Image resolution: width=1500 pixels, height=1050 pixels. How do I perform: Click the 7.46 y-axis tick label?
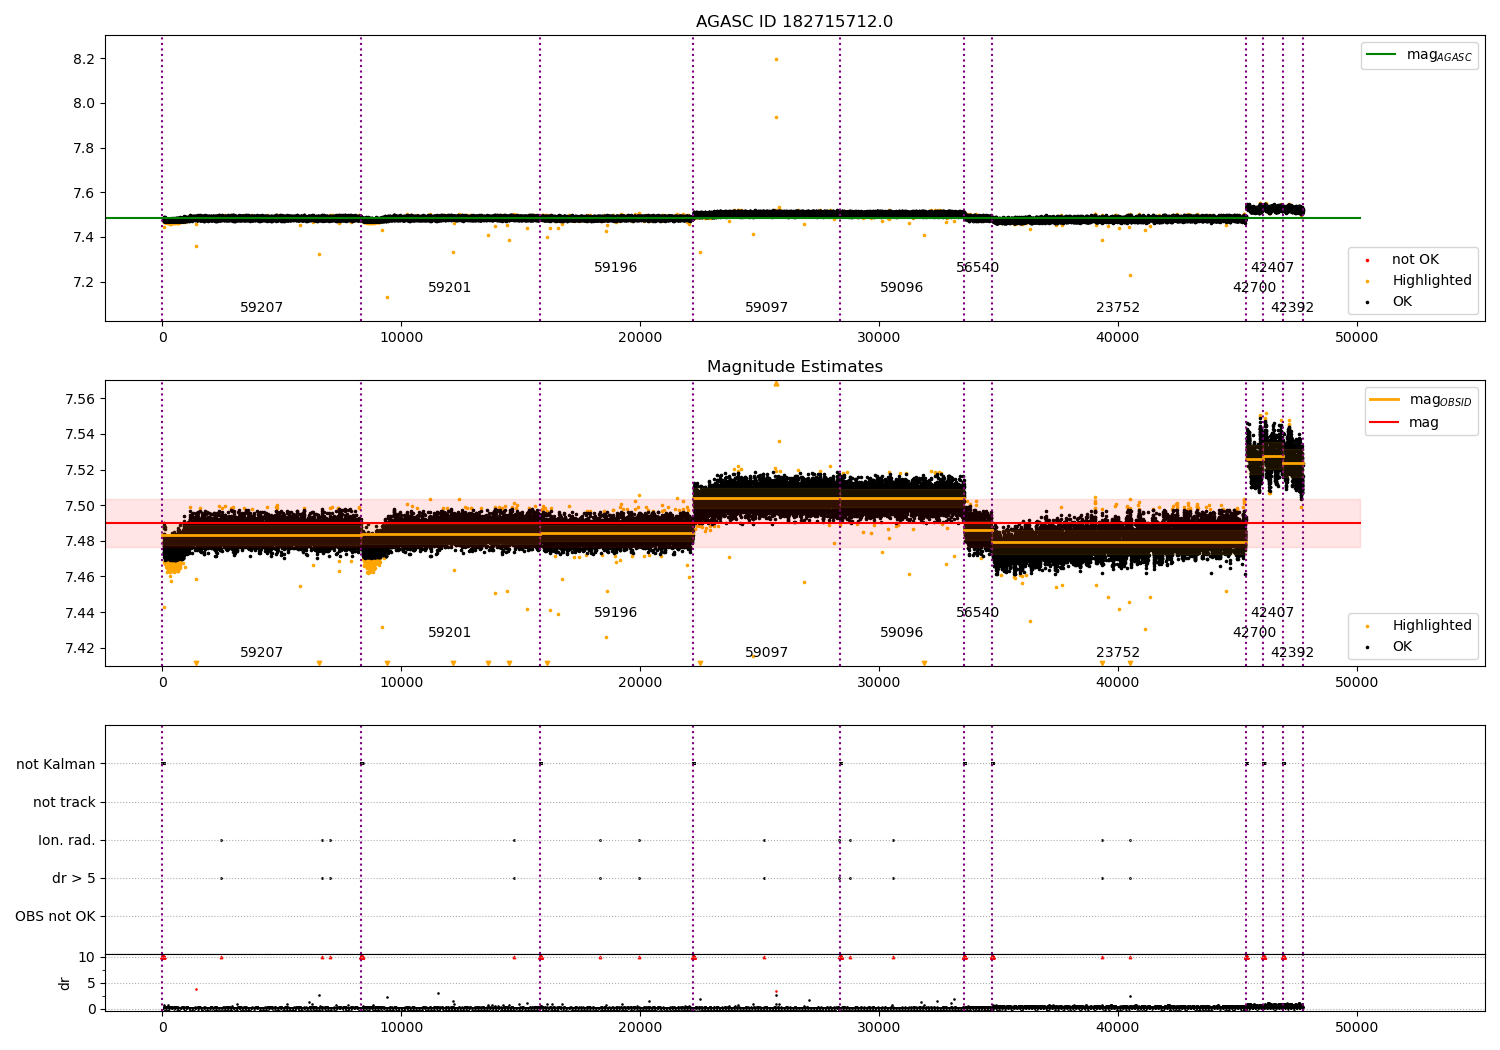(80, 577)
